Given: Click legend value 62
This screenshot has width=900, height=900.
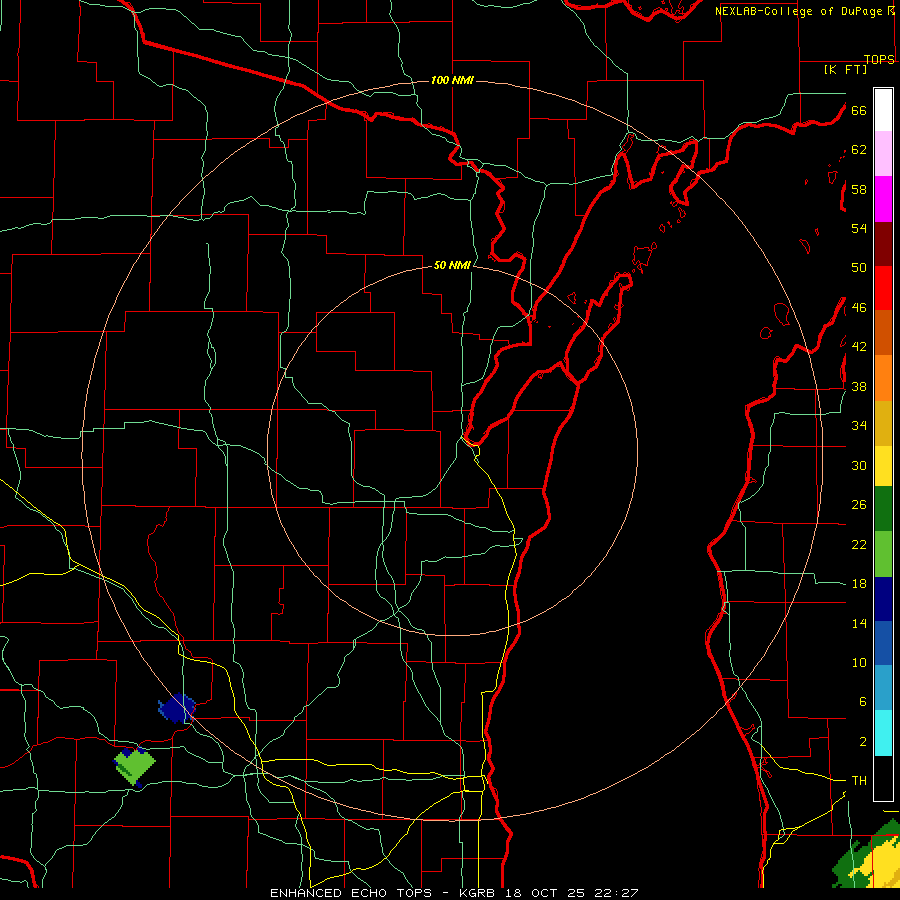Looking at the screenshot, I should tap(859, 150).
